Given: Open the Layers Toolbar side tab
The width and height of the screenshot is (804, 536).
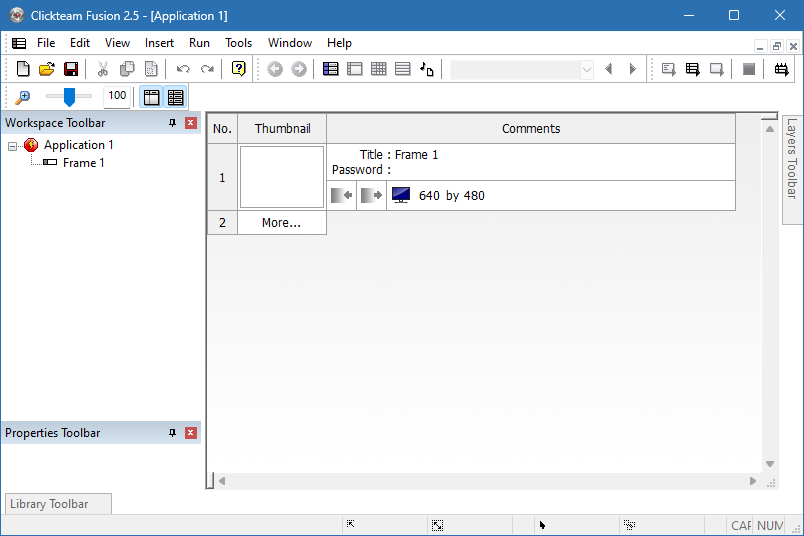Looking at the screenshot, I should pyautogui.click(x=792, y=170).
